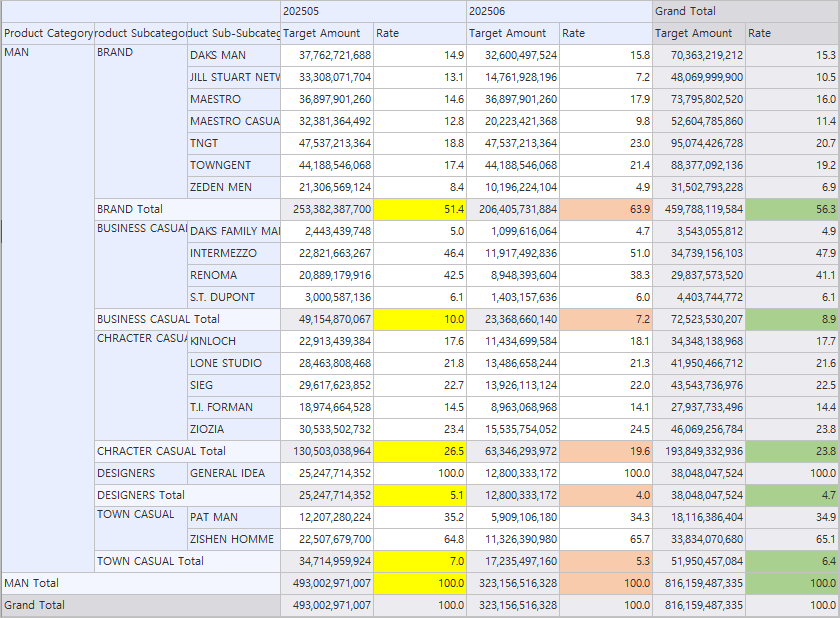Click the Product Category header cell

coord(48,33)
